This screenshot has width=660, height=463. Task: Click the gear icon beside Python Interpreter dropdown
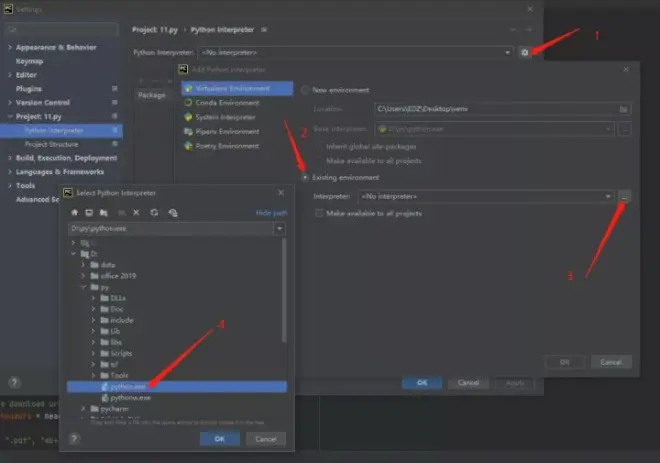tap(524, 53)
